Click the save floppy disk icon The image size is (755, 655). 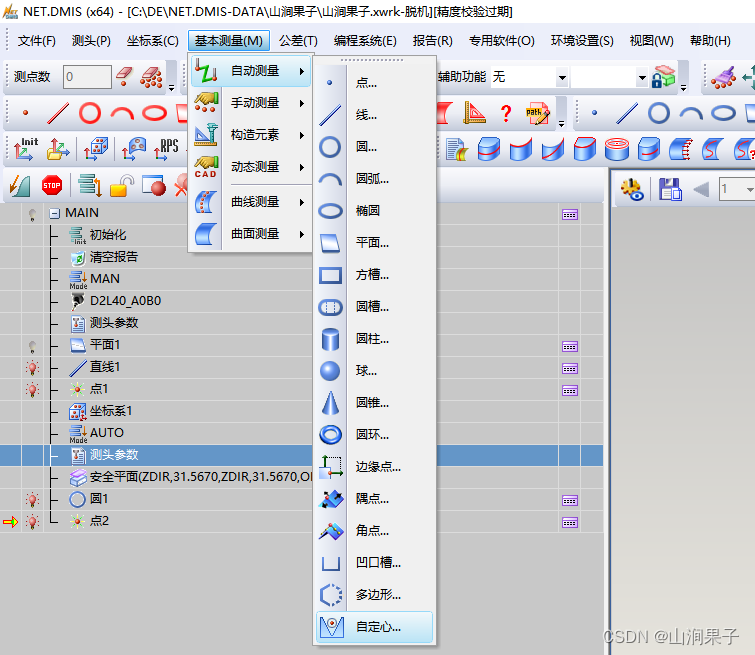pos(670,189)
